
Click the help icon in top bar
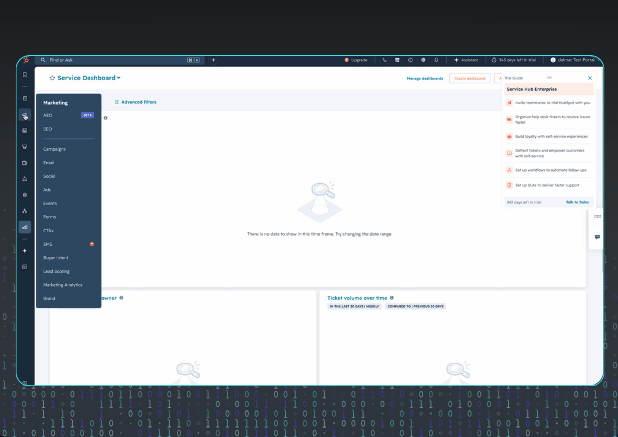click(x=410, y=60)
